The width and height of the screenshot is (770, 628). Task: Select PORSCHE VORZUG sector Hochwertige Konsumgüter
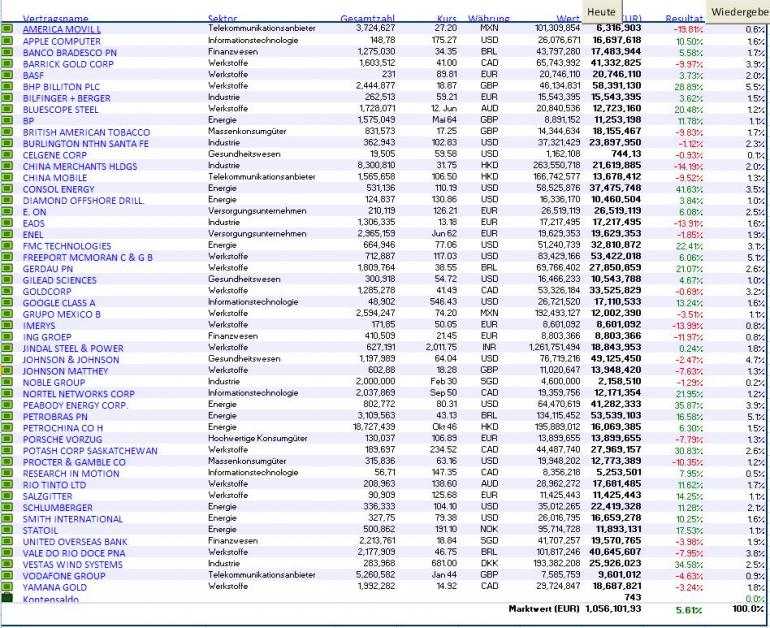click(x=257, y=438)
